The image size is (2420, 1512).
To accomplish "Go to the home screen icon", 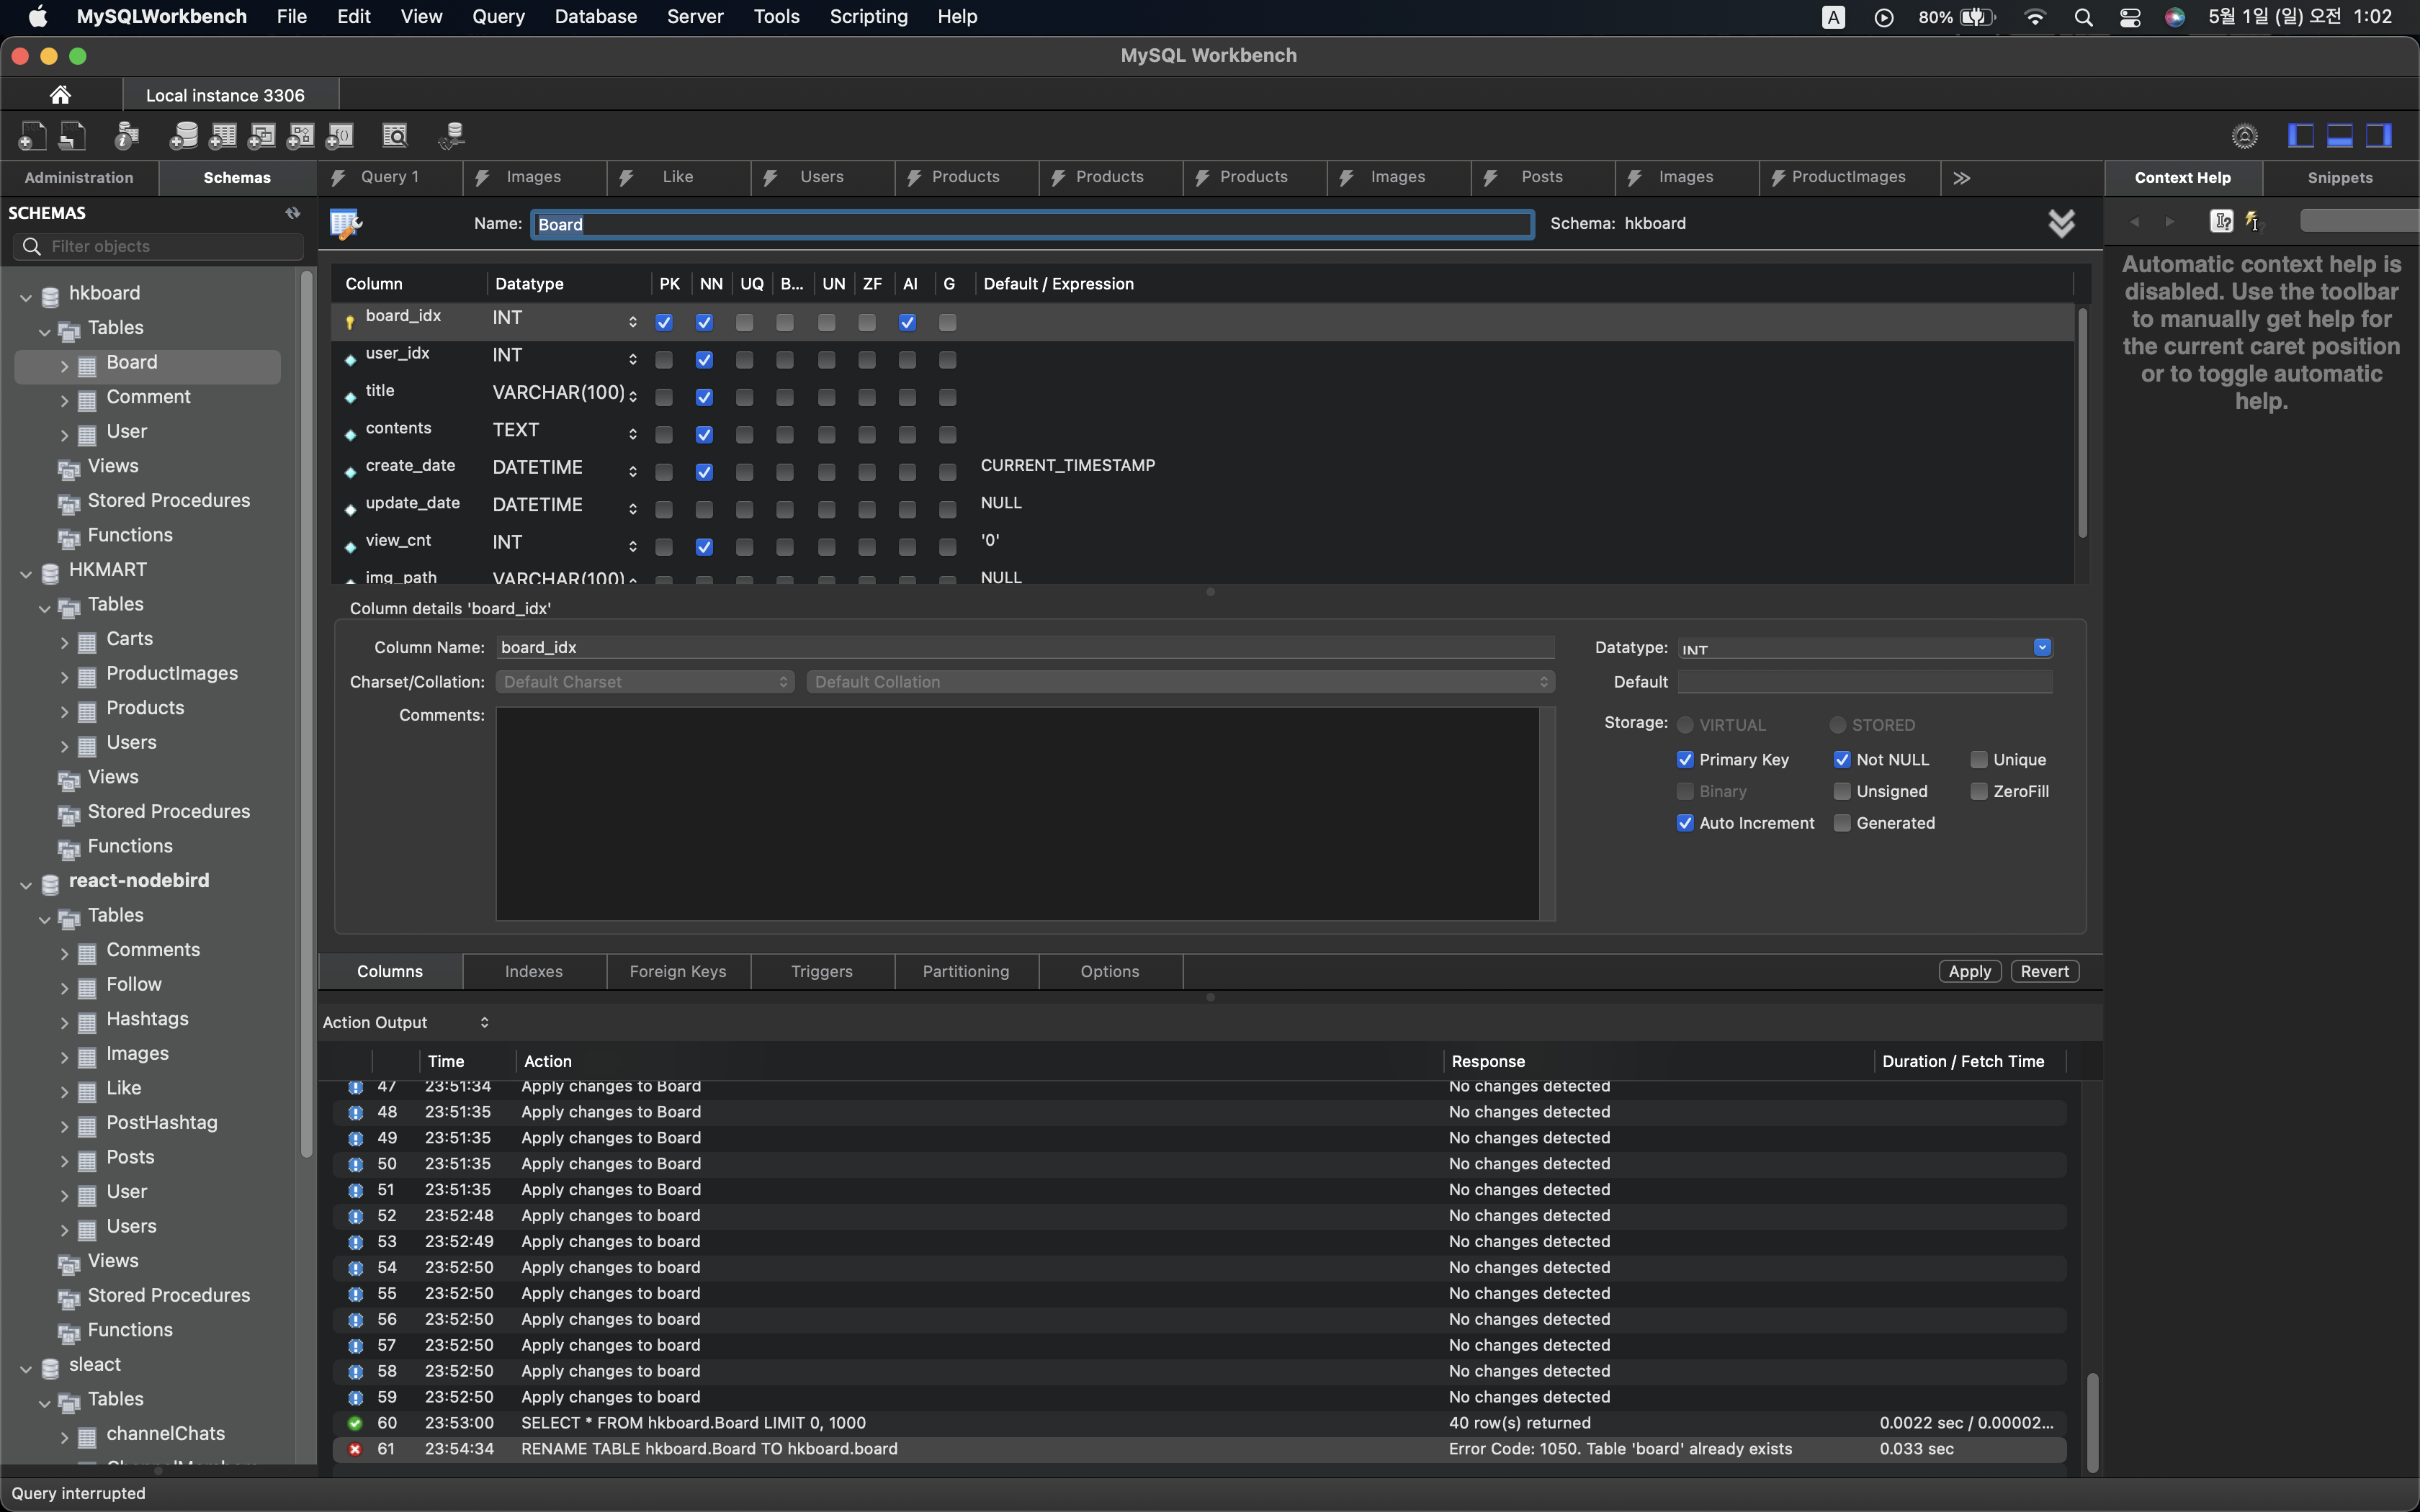I will pos(60,95).
